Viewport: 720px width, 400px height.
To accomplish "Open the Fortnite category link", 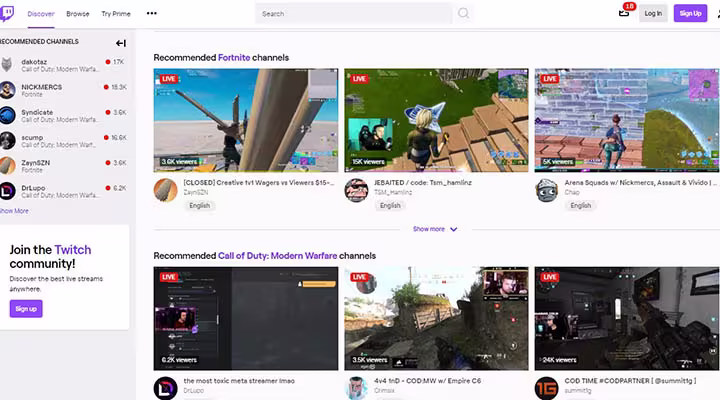I will 234,57.
